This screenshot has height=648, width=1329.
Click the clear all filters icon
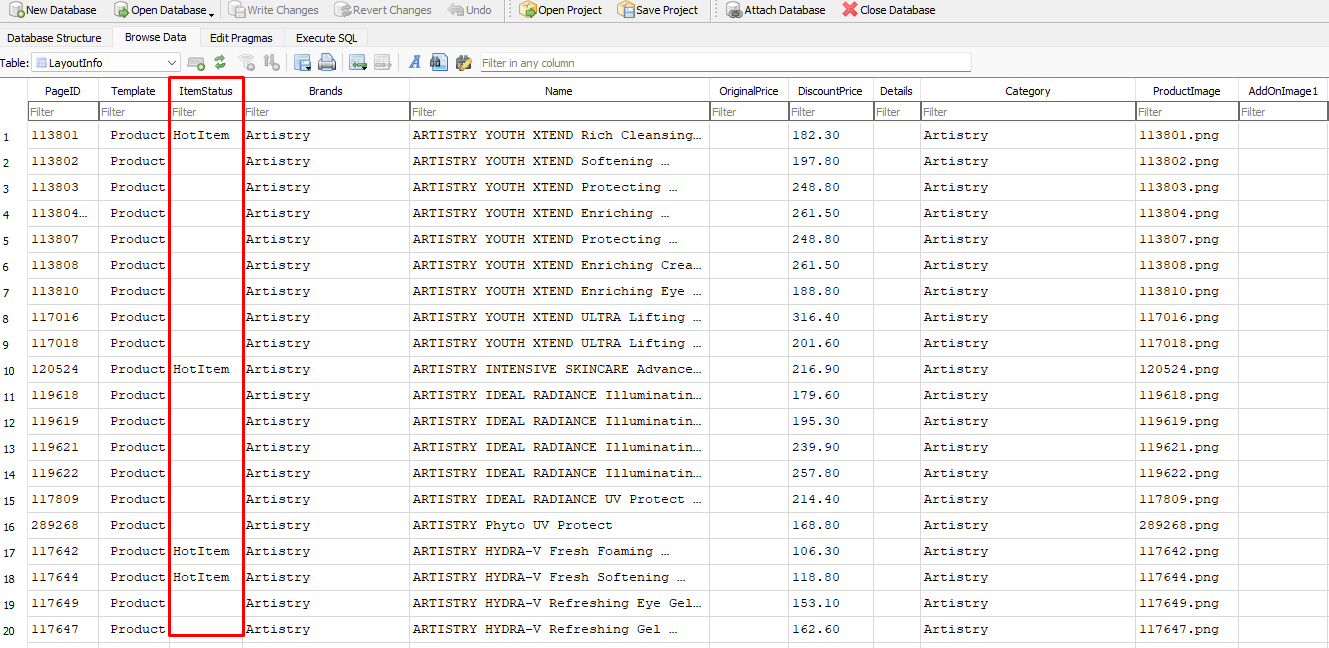pyautogui.click(x=247, y=62)
